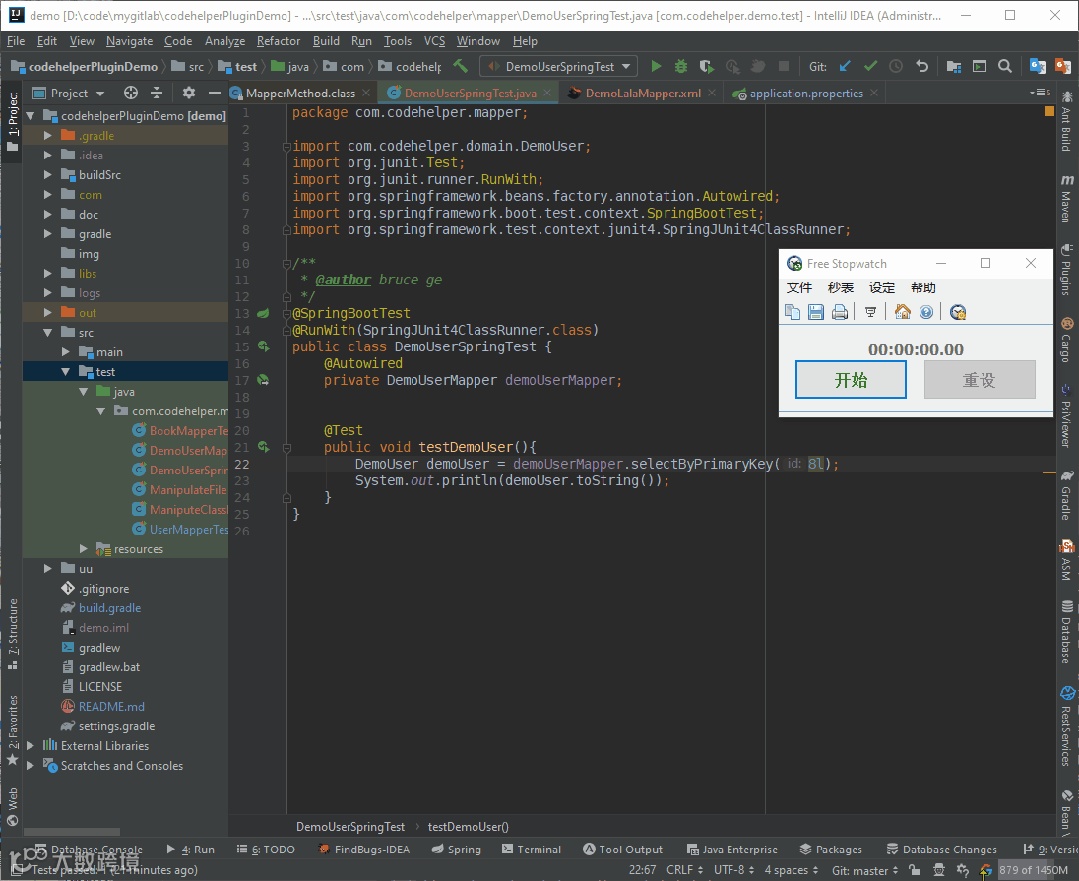Viewport: 1079px width, 881px height.
Task: Start debugging with the green bug icon
Action: [x=681, y=67]
